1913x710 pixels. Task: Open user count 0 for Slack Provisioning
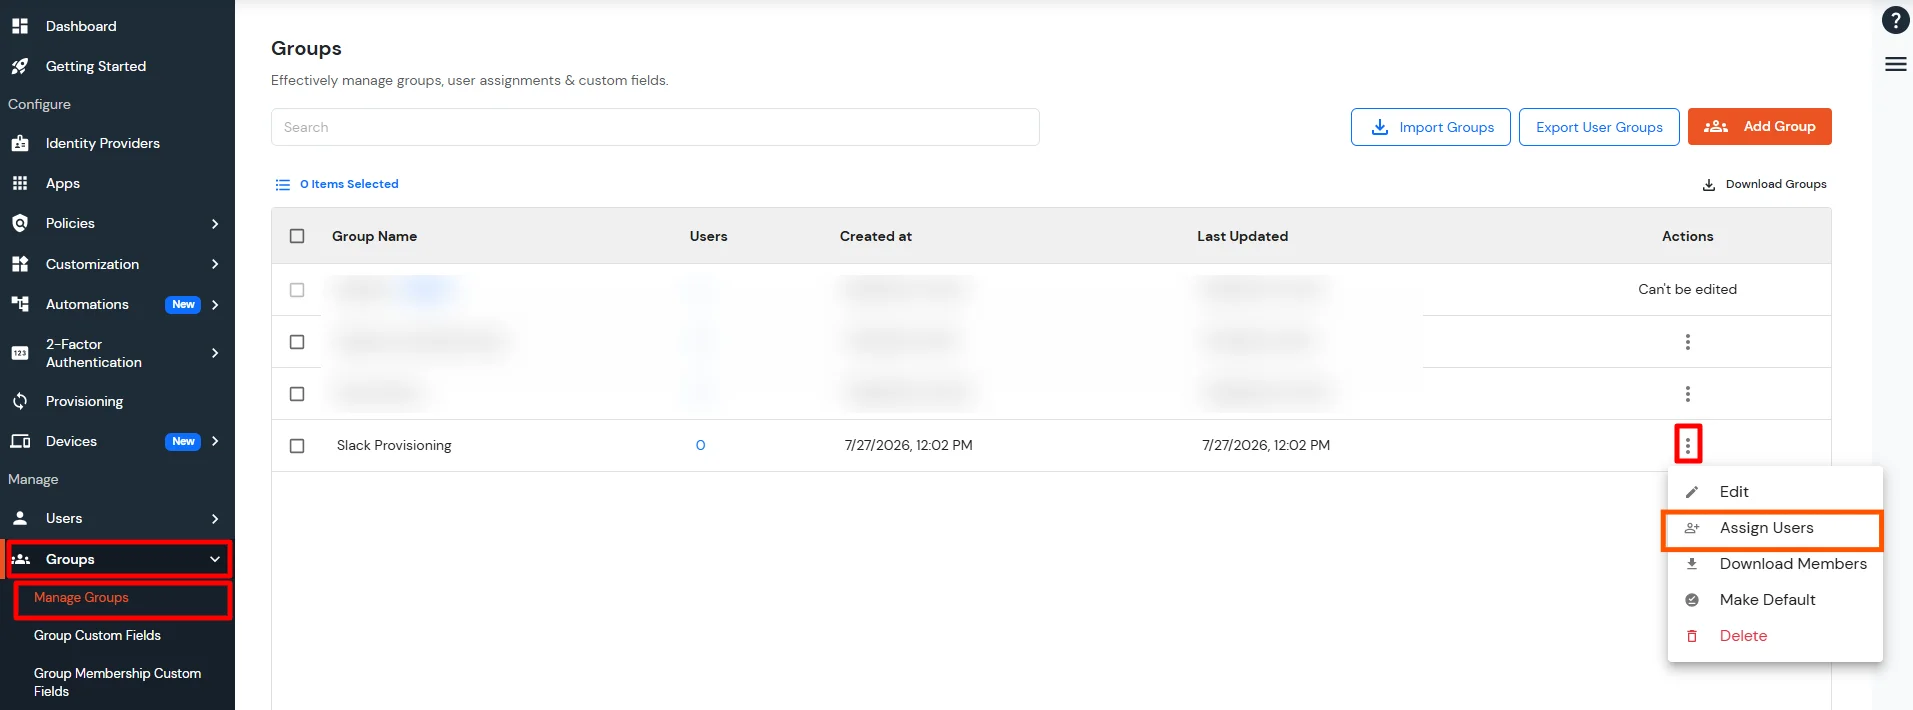(x=700, y=446)
